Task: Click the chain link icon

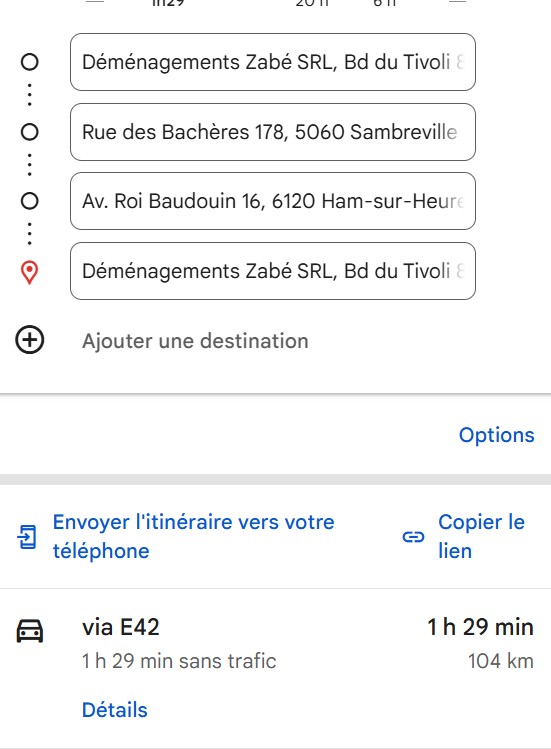Action: point(413,537)
